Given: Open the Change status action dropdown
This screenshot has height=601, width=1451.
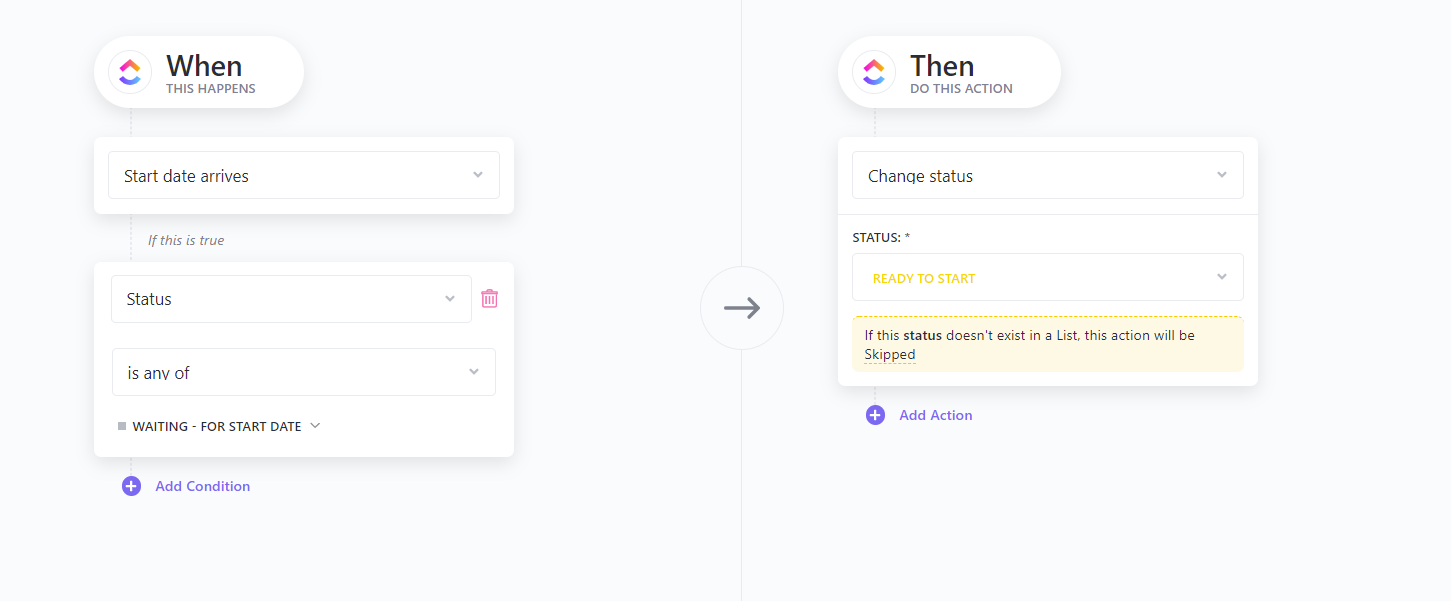Looking at the screenshot, I should coord(1048,175).
